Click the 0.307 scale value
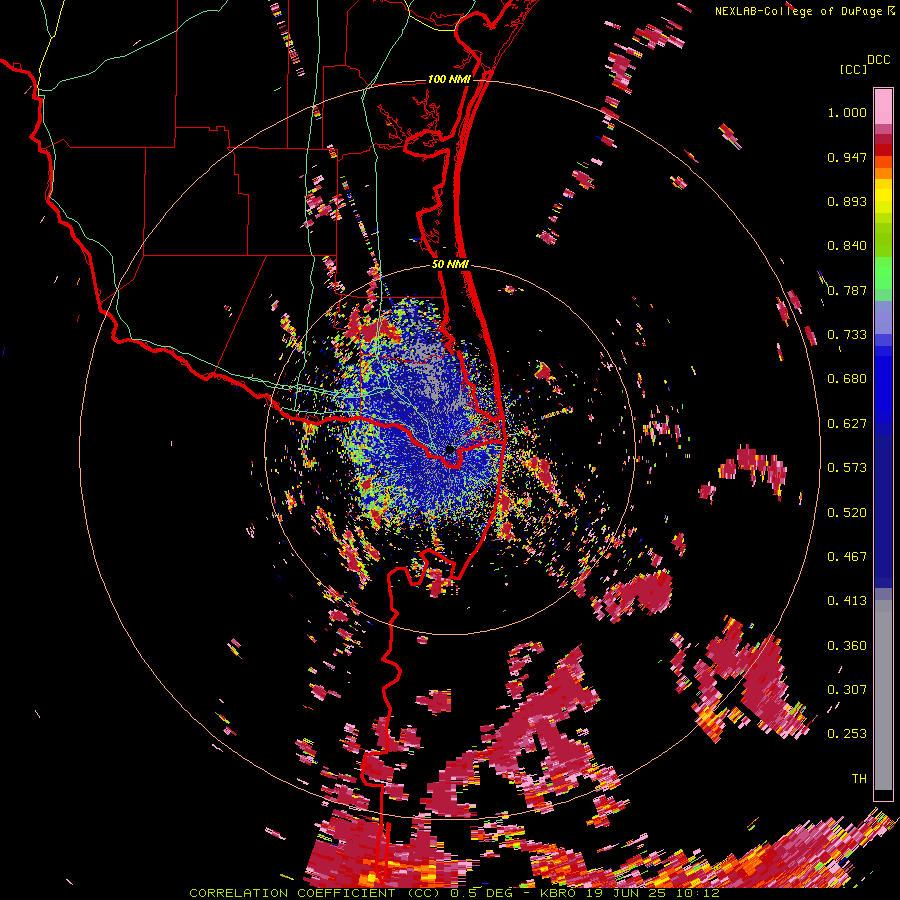900x900 pixels. pyautogui.click(x=847, y=690)
